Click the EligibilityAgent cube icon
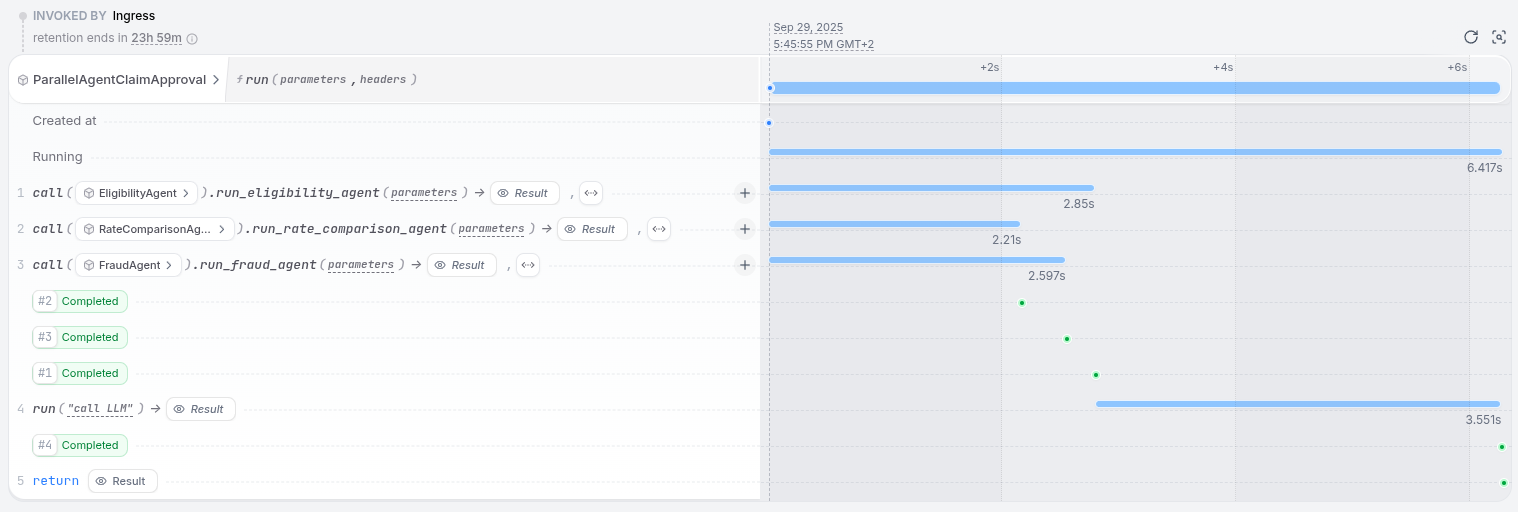The width and height of the screenshot is (1518, 512). click(89, 193)
